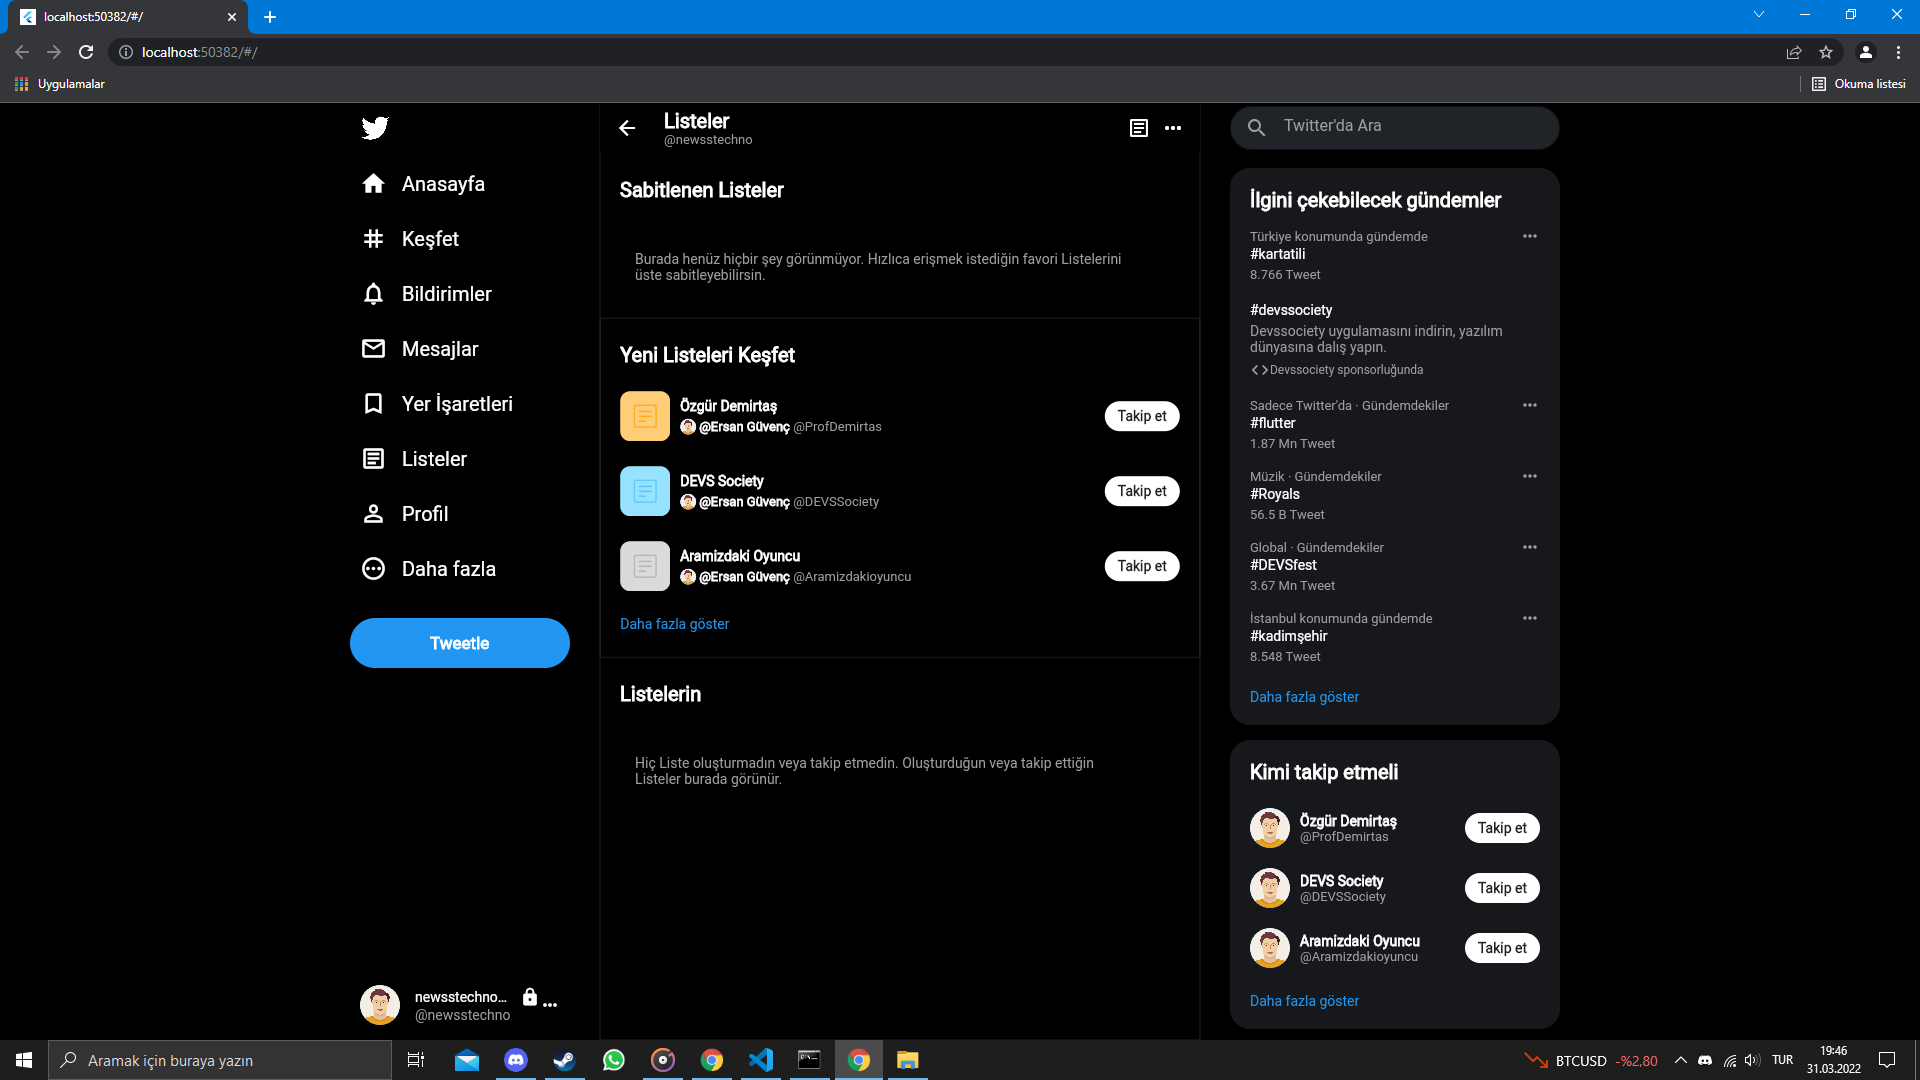Follow Özgür Demirtaş in Kimi takip etmeli
This screenshot has height=1080, width=1920.
tap(1502, 828)
